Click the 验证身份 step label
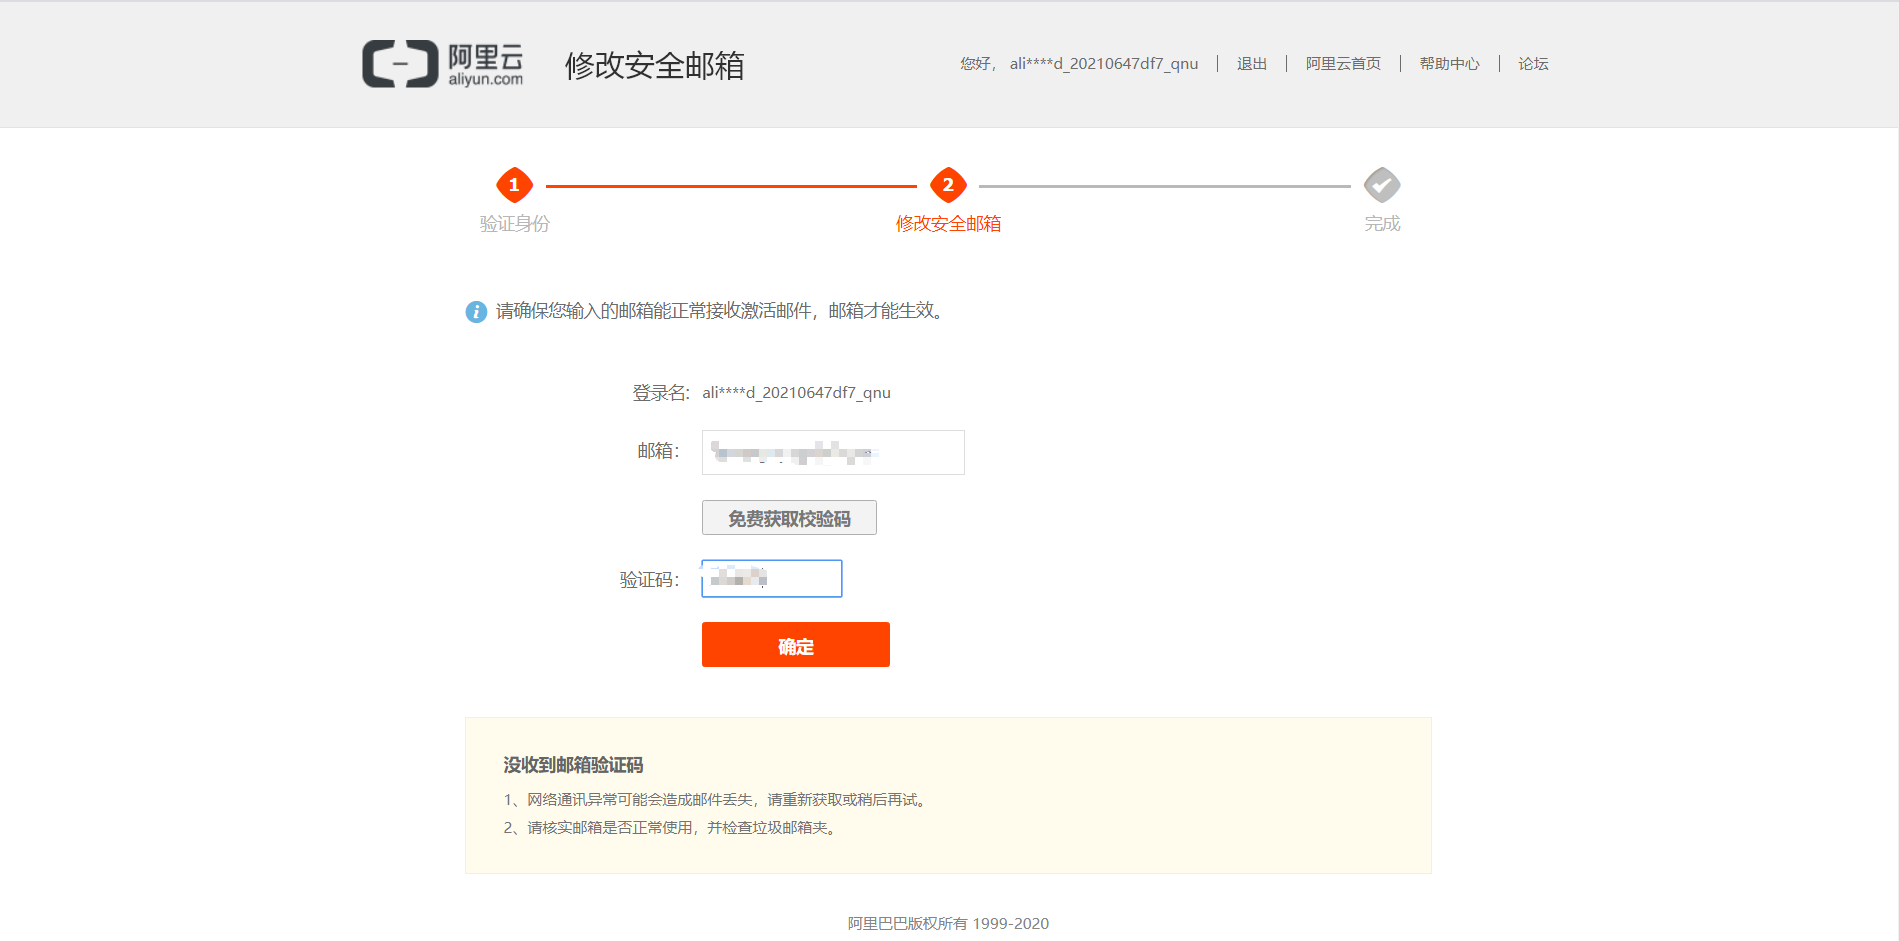Image resolution: width=1899 pixels, height=941 pixels. 515,224
